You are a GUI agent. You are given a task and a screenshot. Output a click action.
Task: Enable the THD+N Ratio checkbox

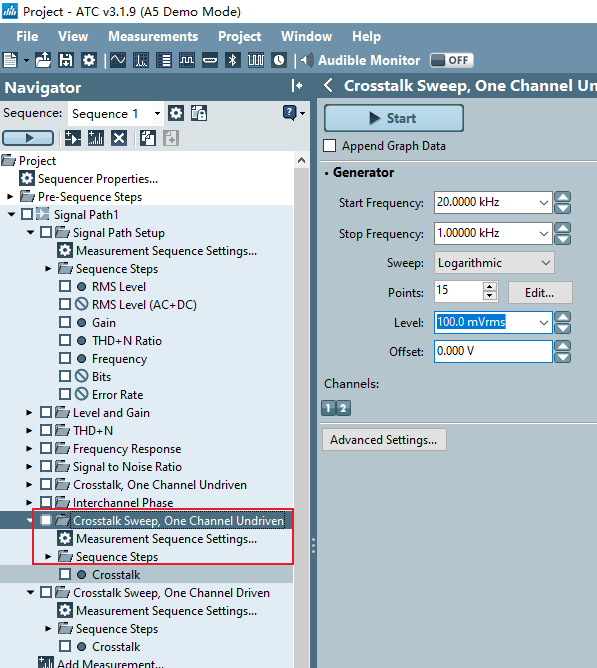click(65, 340)
